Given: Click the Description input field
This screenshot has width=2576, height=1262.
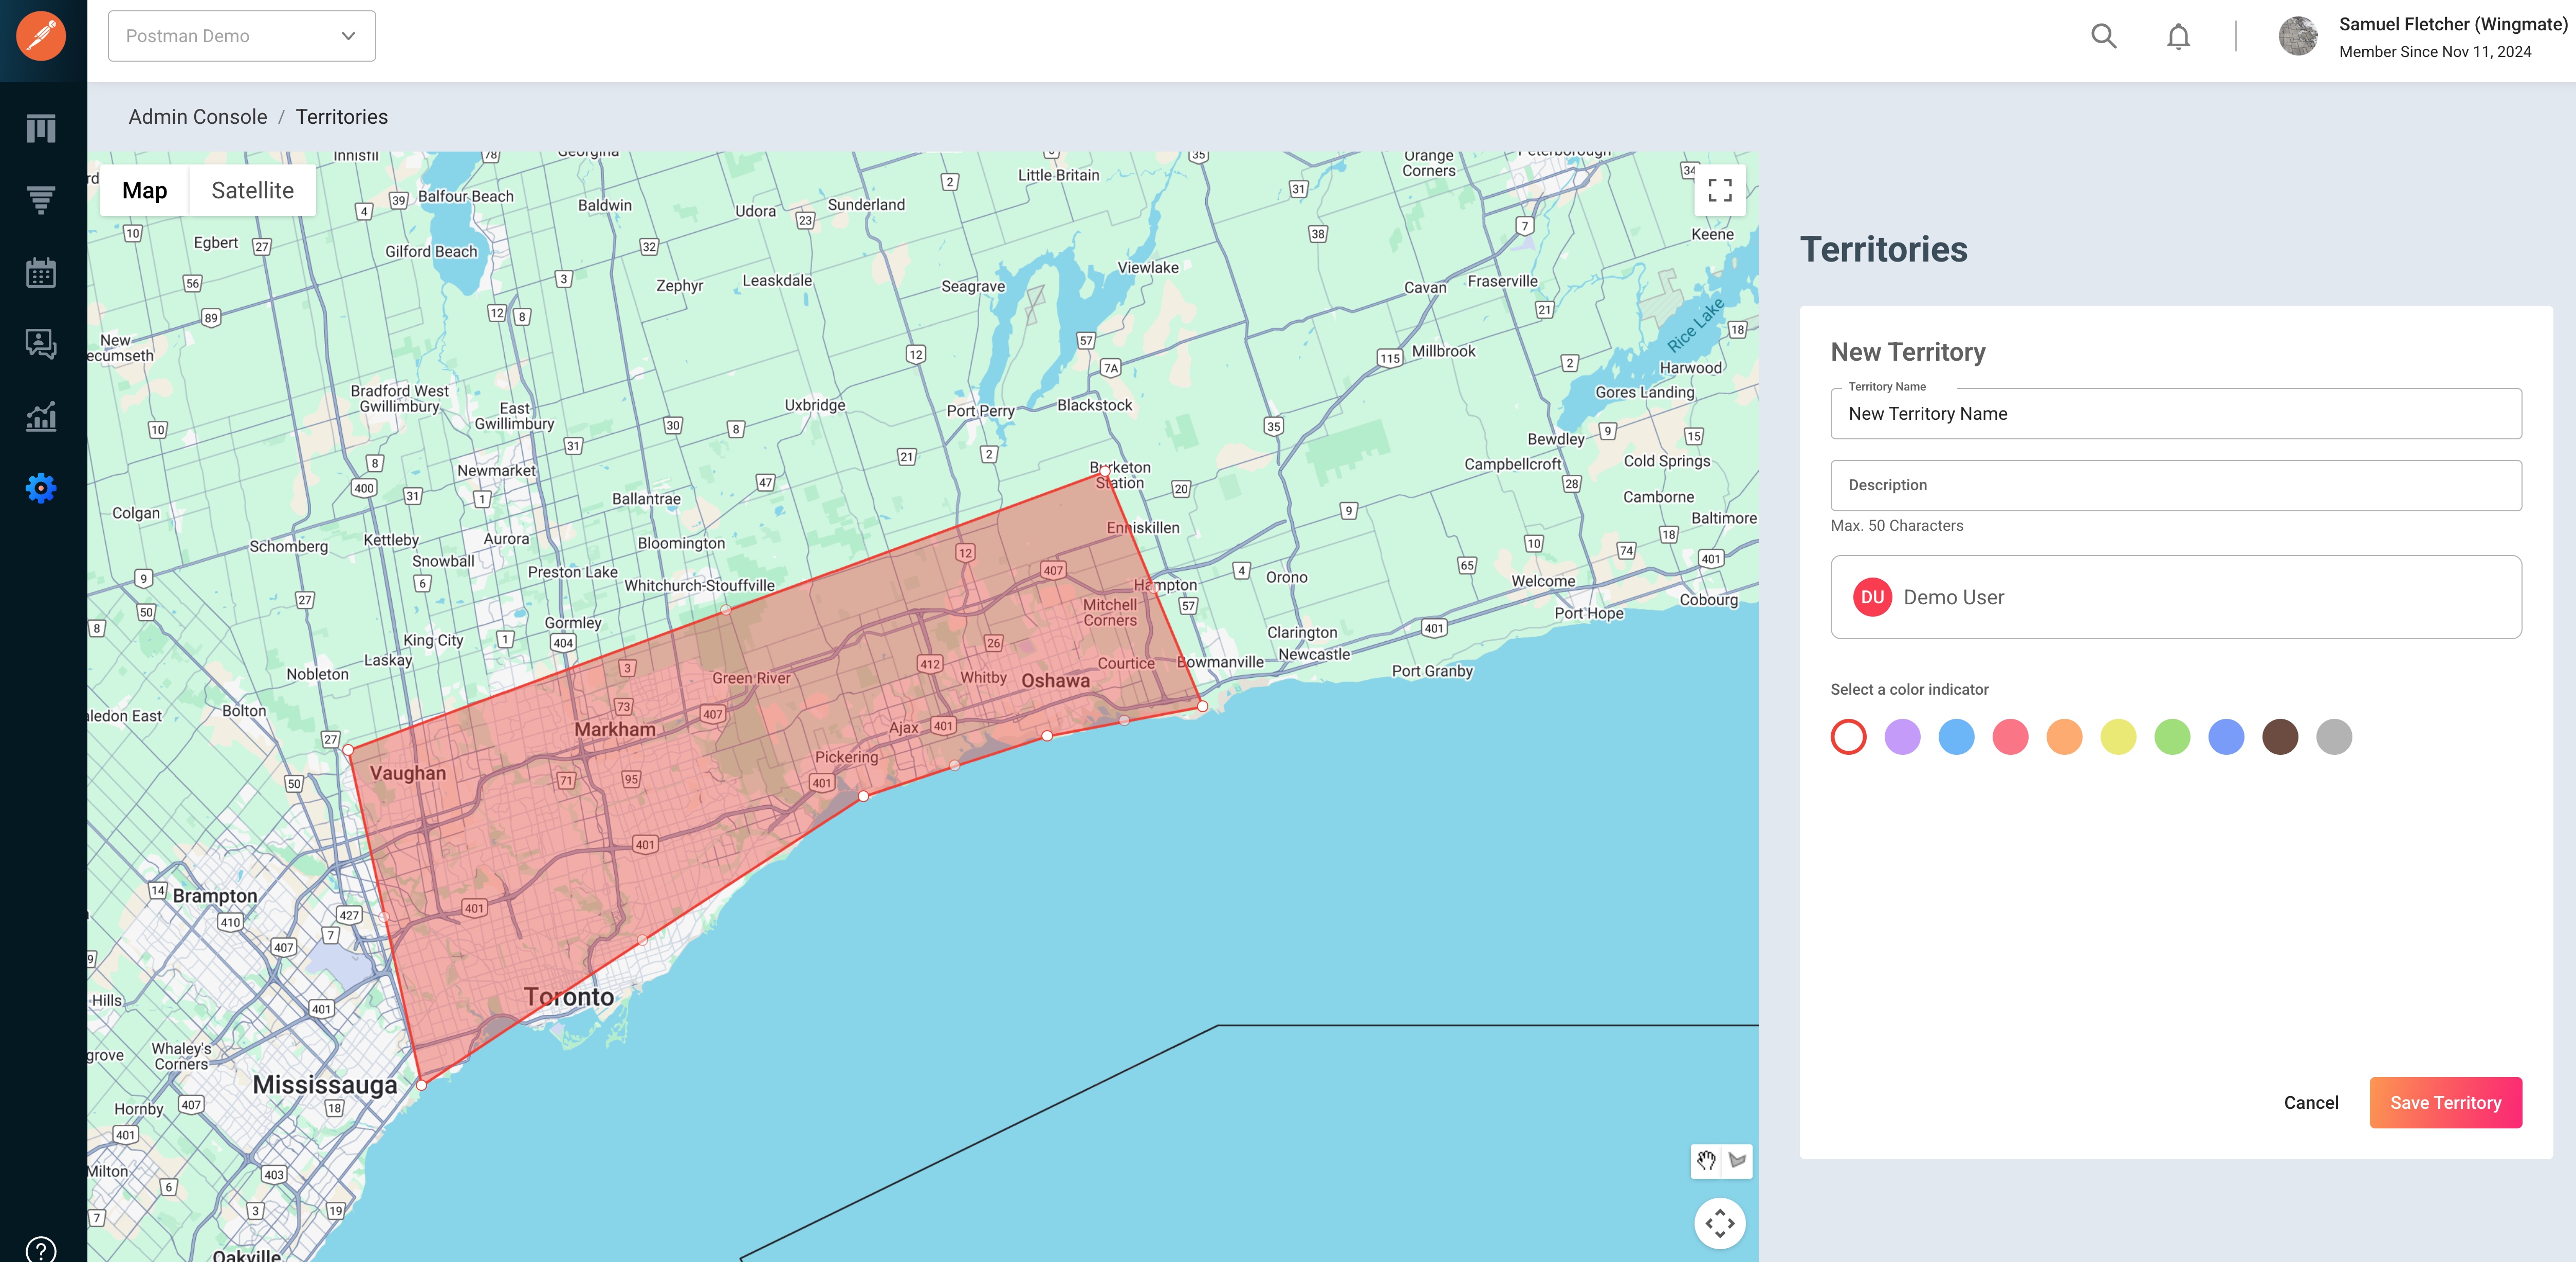Looking at the screenshot, I should [x=2176, y=485].
